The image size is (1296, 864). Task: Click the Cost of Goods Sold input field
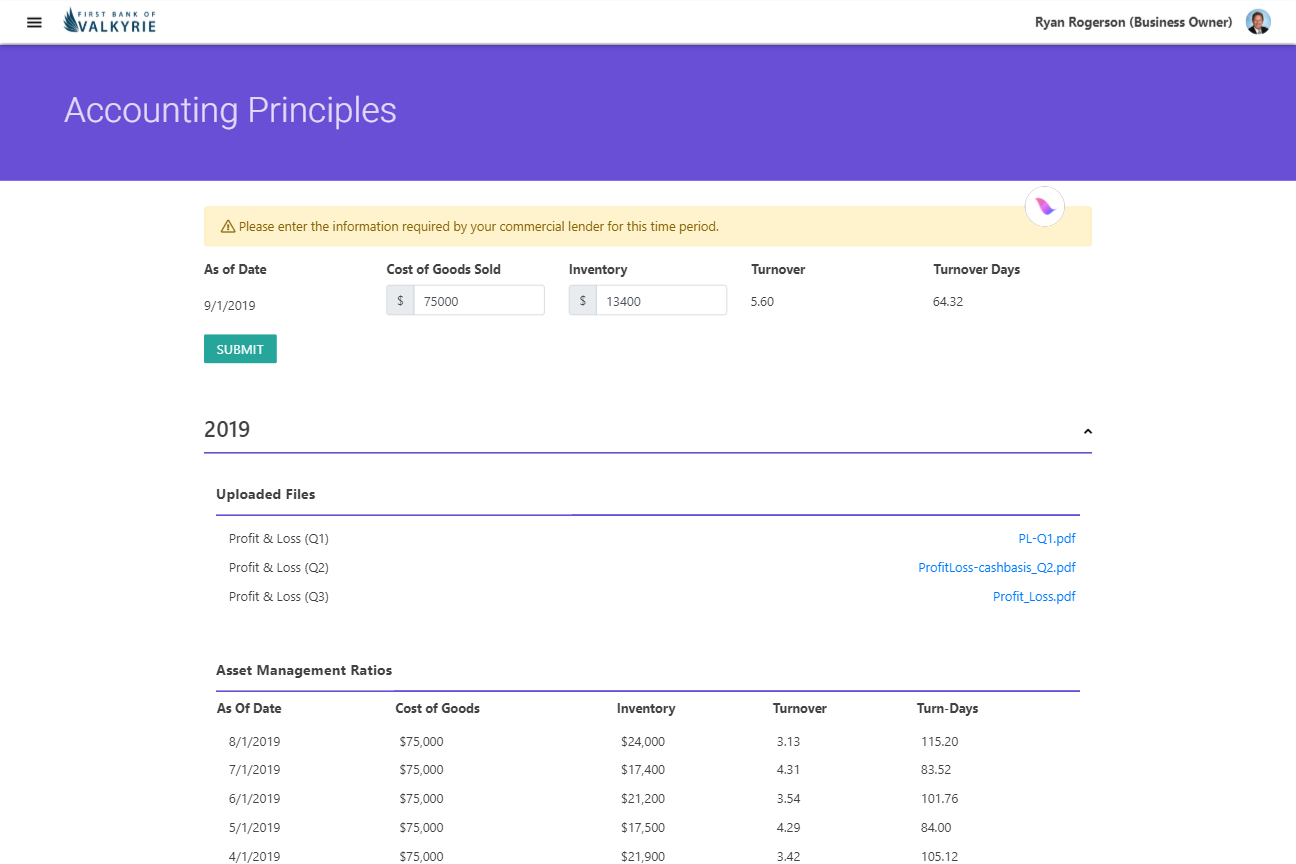click(479, 300)
